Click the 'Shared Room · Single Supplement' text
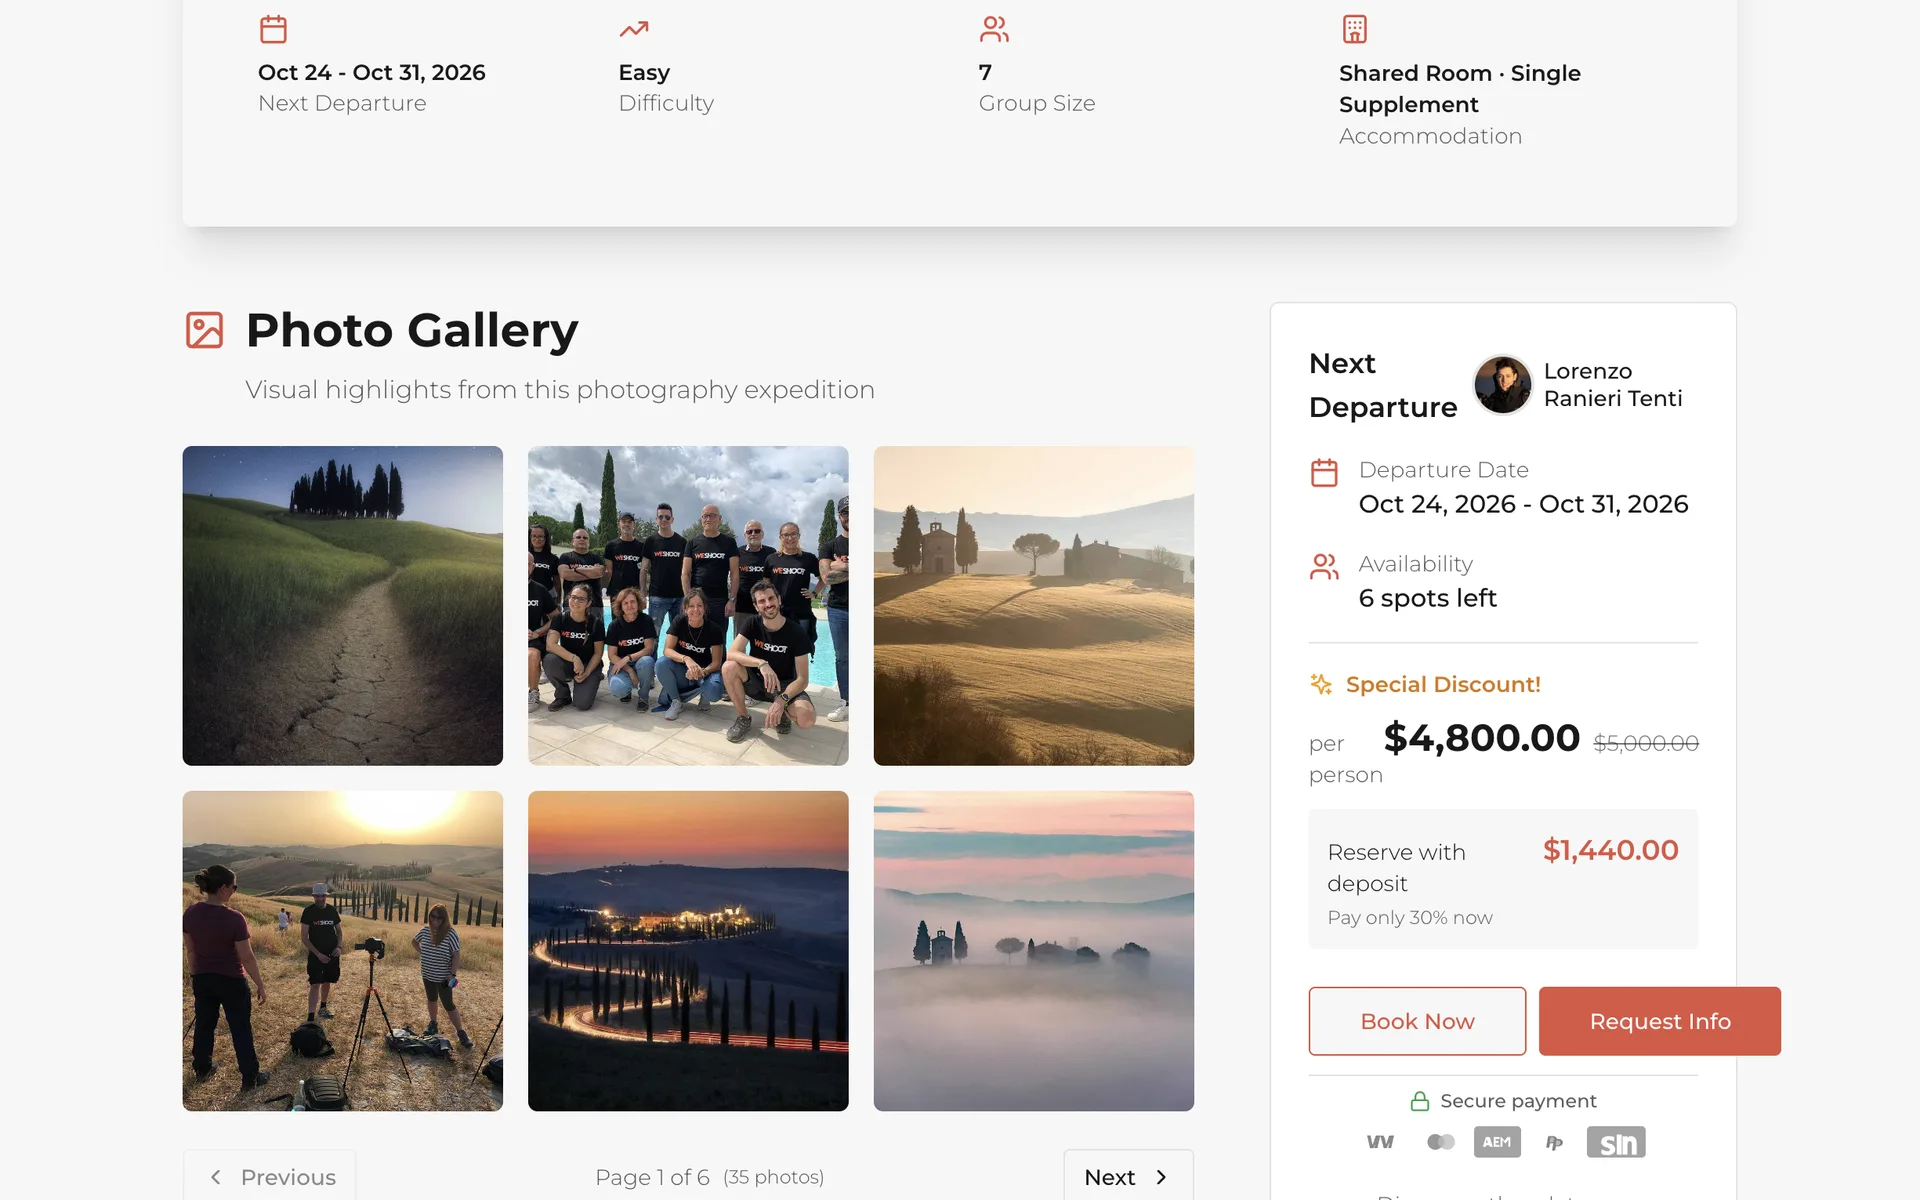The width and height of the screenshot is (1920, 1200). click(x=1459, y=89)
